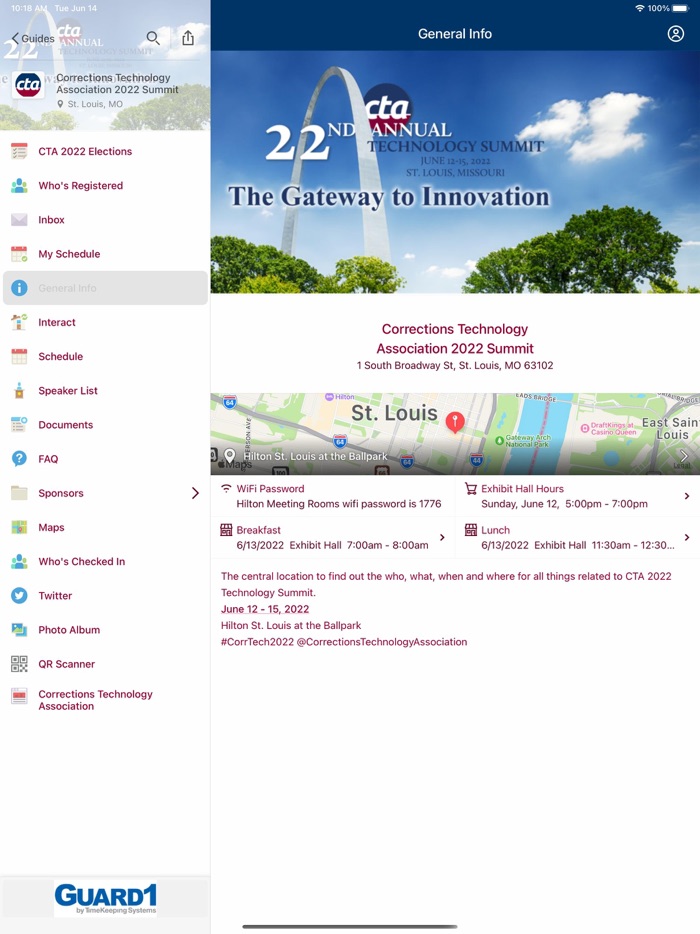Tap the red location pin on the map

455,422
